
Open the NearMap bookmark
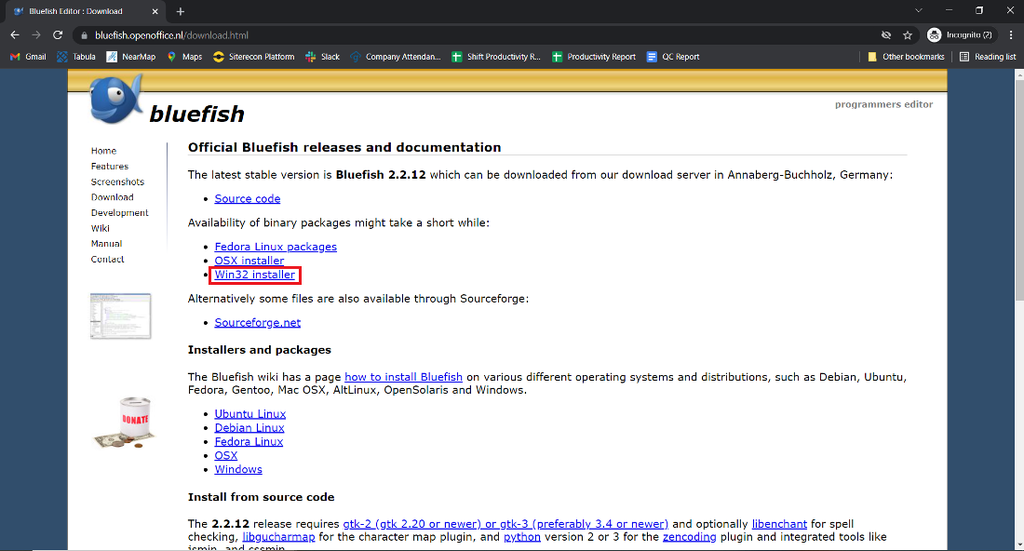pyautogui.click(x=131, y=57)
